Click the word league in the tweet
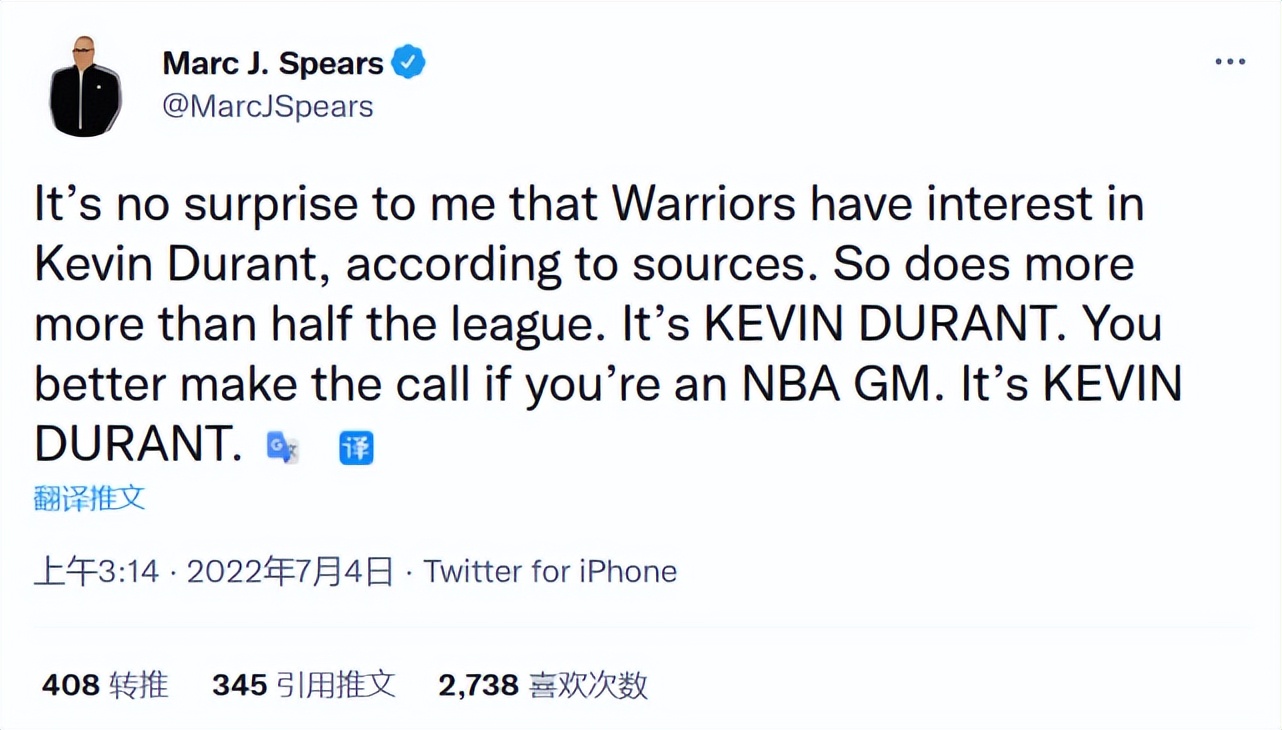This screenshot has width=1282, height=730. click(x=525, y=325)
